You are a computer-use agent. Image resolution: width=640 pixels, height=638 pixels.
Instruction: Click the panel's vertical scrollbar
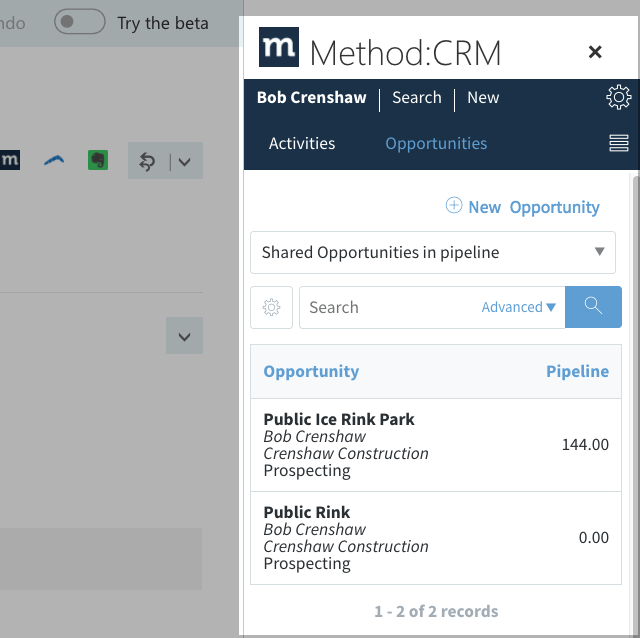click(635, 404)
